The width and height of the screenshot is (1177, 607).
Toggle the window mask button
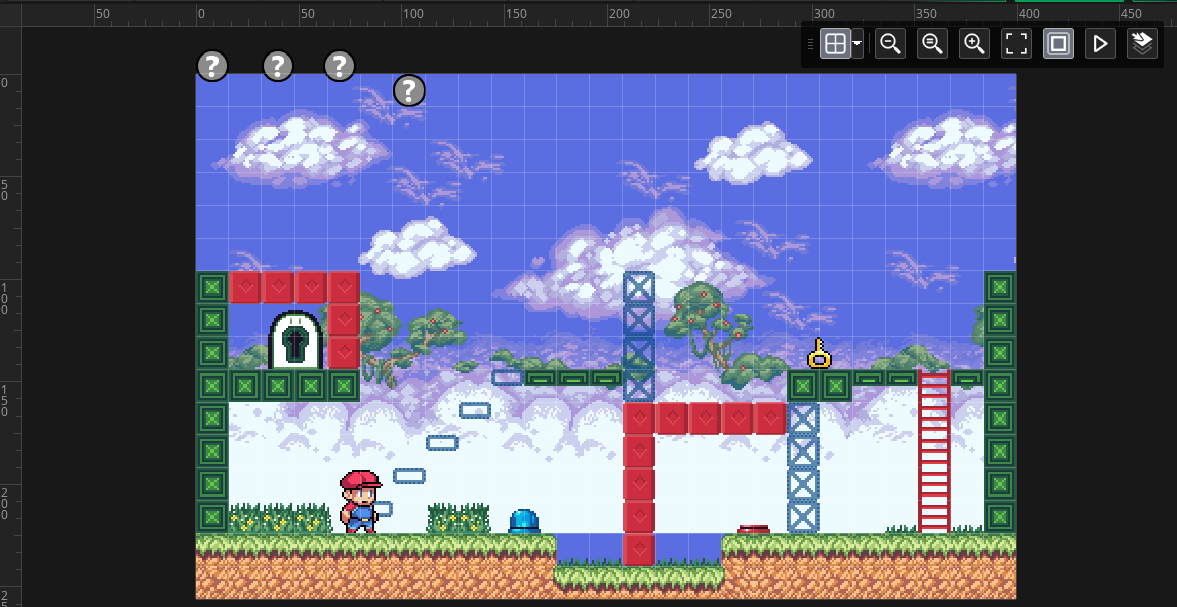tap(1058, 44)
